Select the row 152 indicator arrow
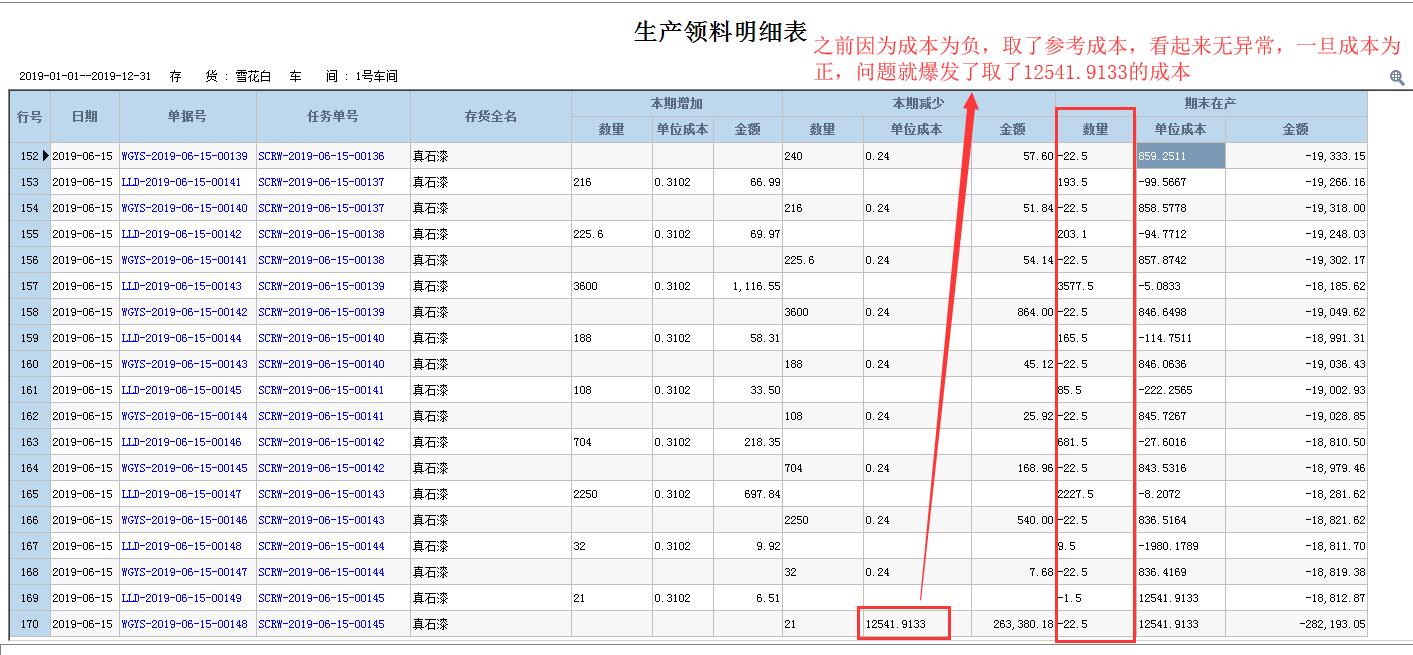Image resolution: width=1413 pixels, height=655 pixels. (x=44, y=156)
